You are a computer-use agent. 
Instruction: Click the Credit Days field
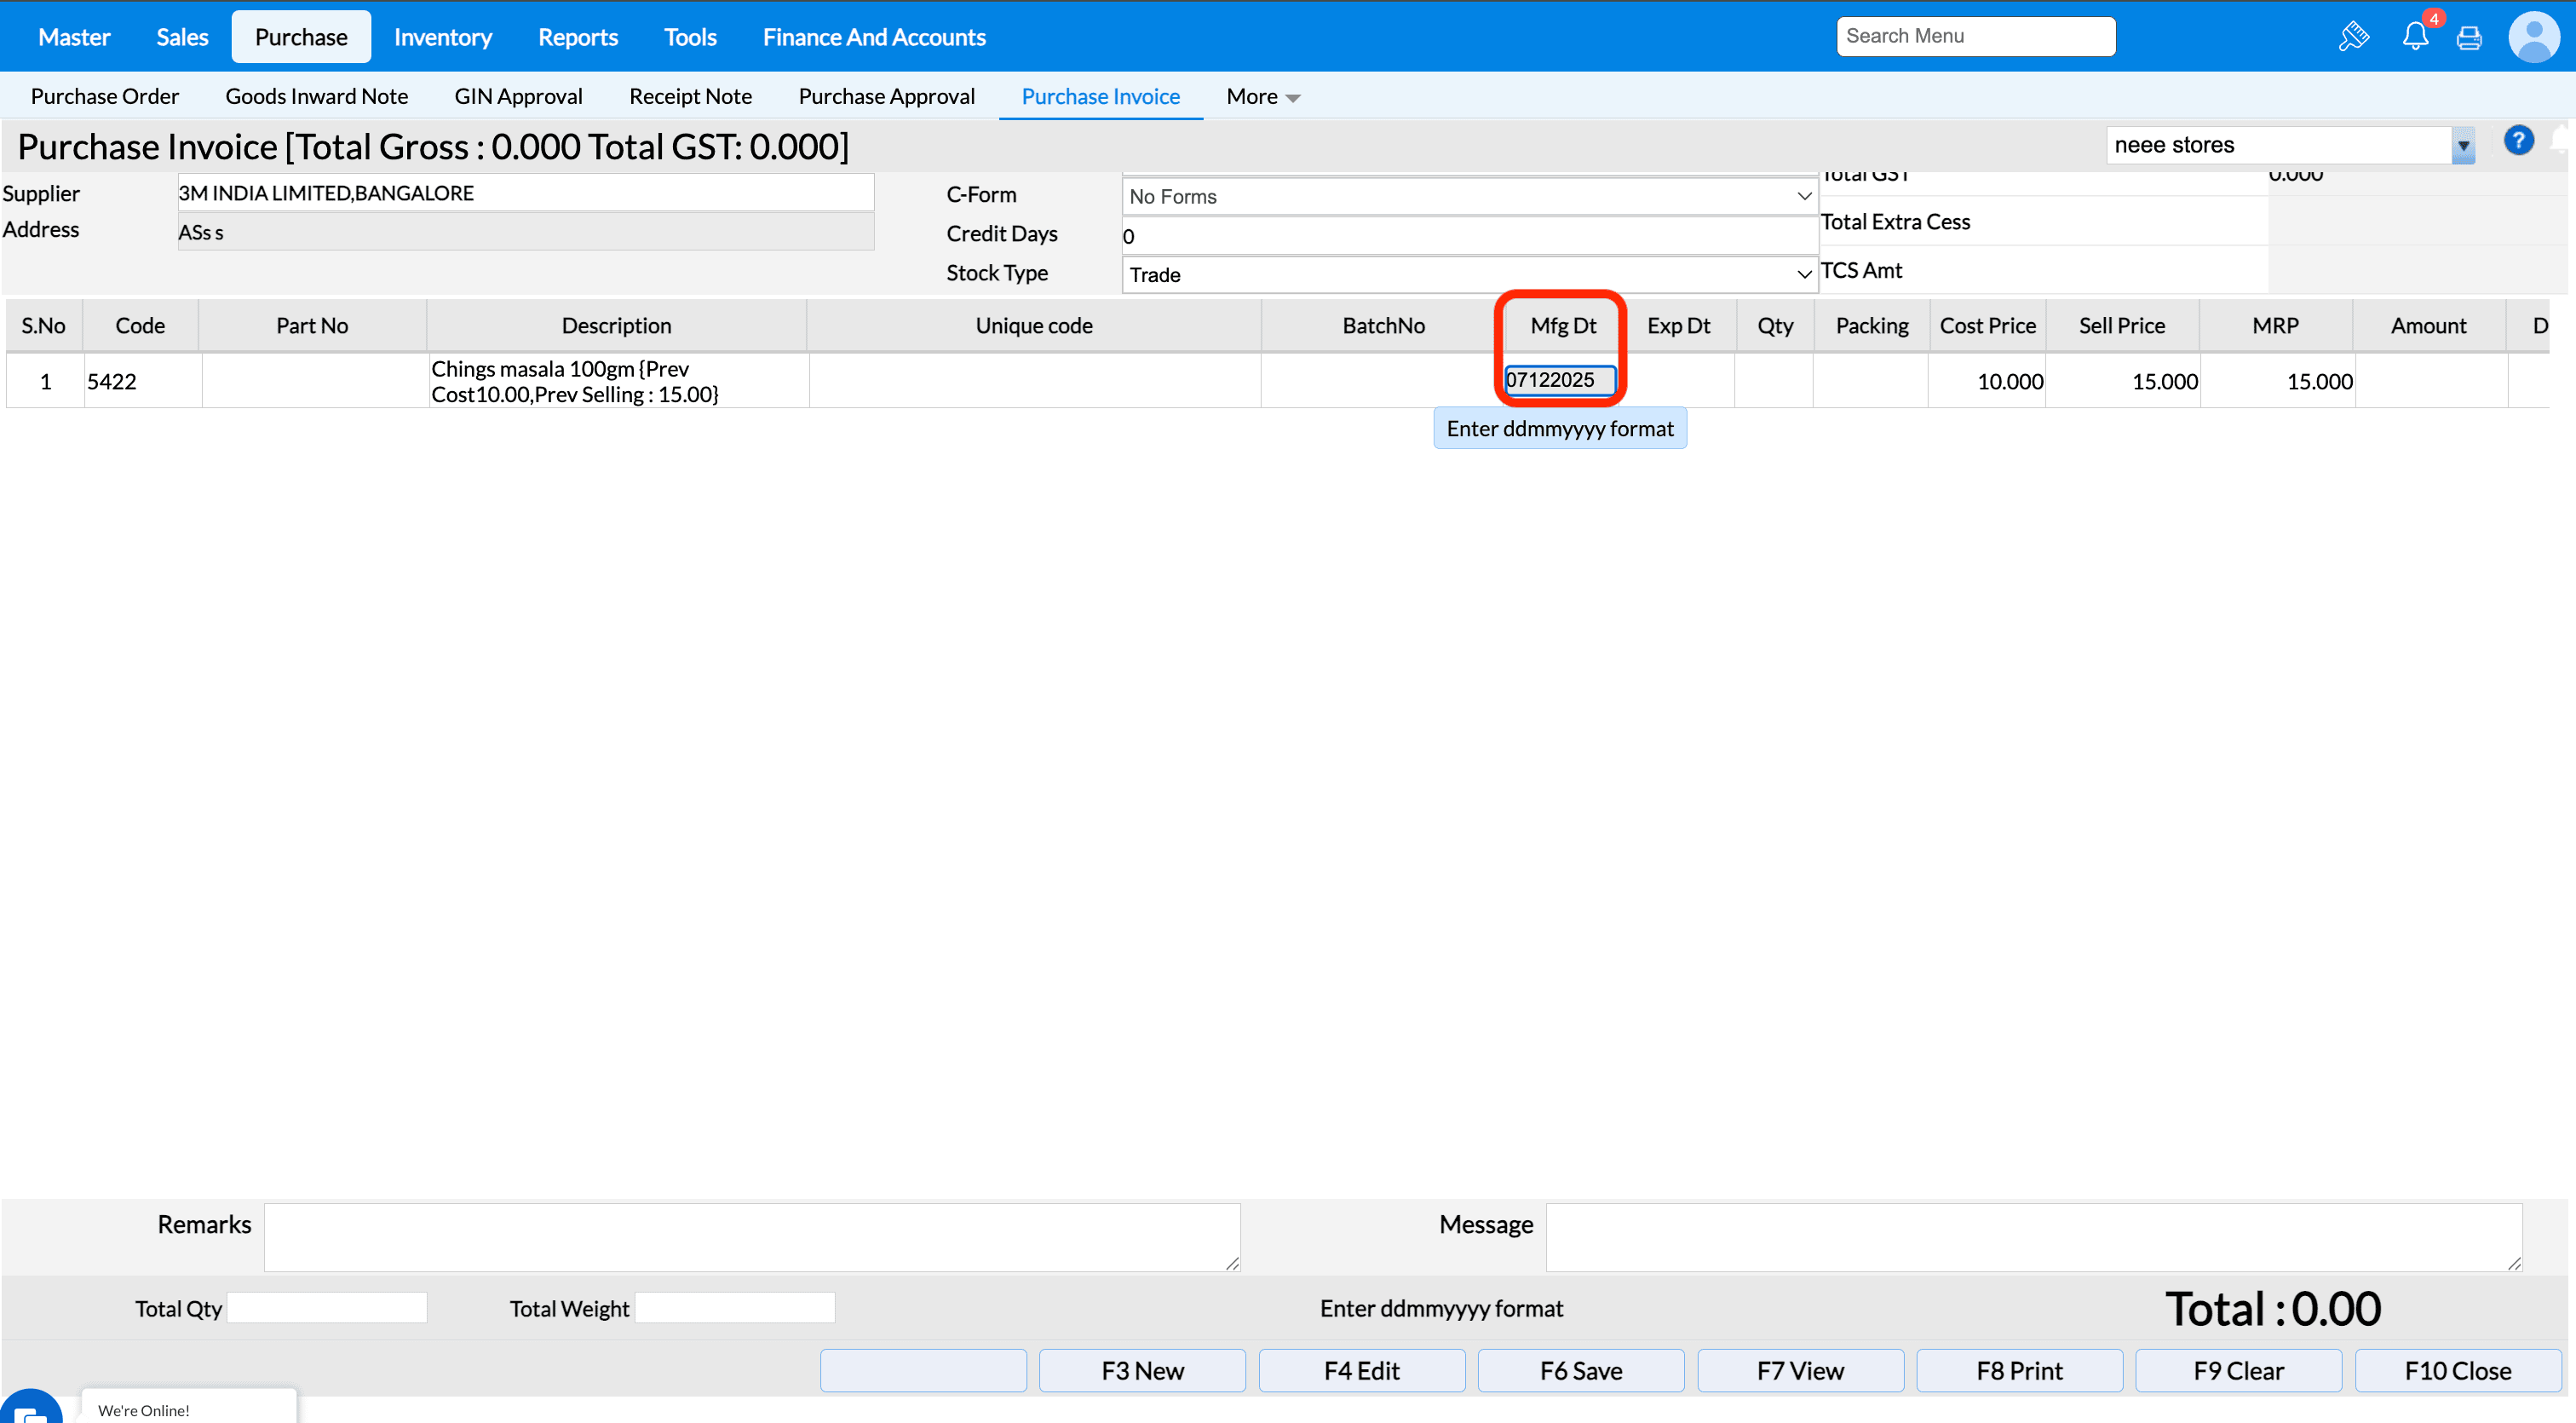[x=1468, y=236]
